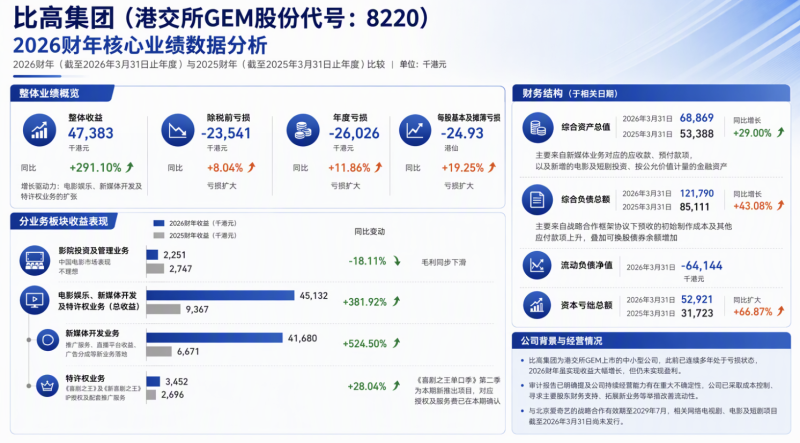800x443 pixels.
Task: Click the gray legend swatch for 2025财年收益
Action: tap(159, 235)
